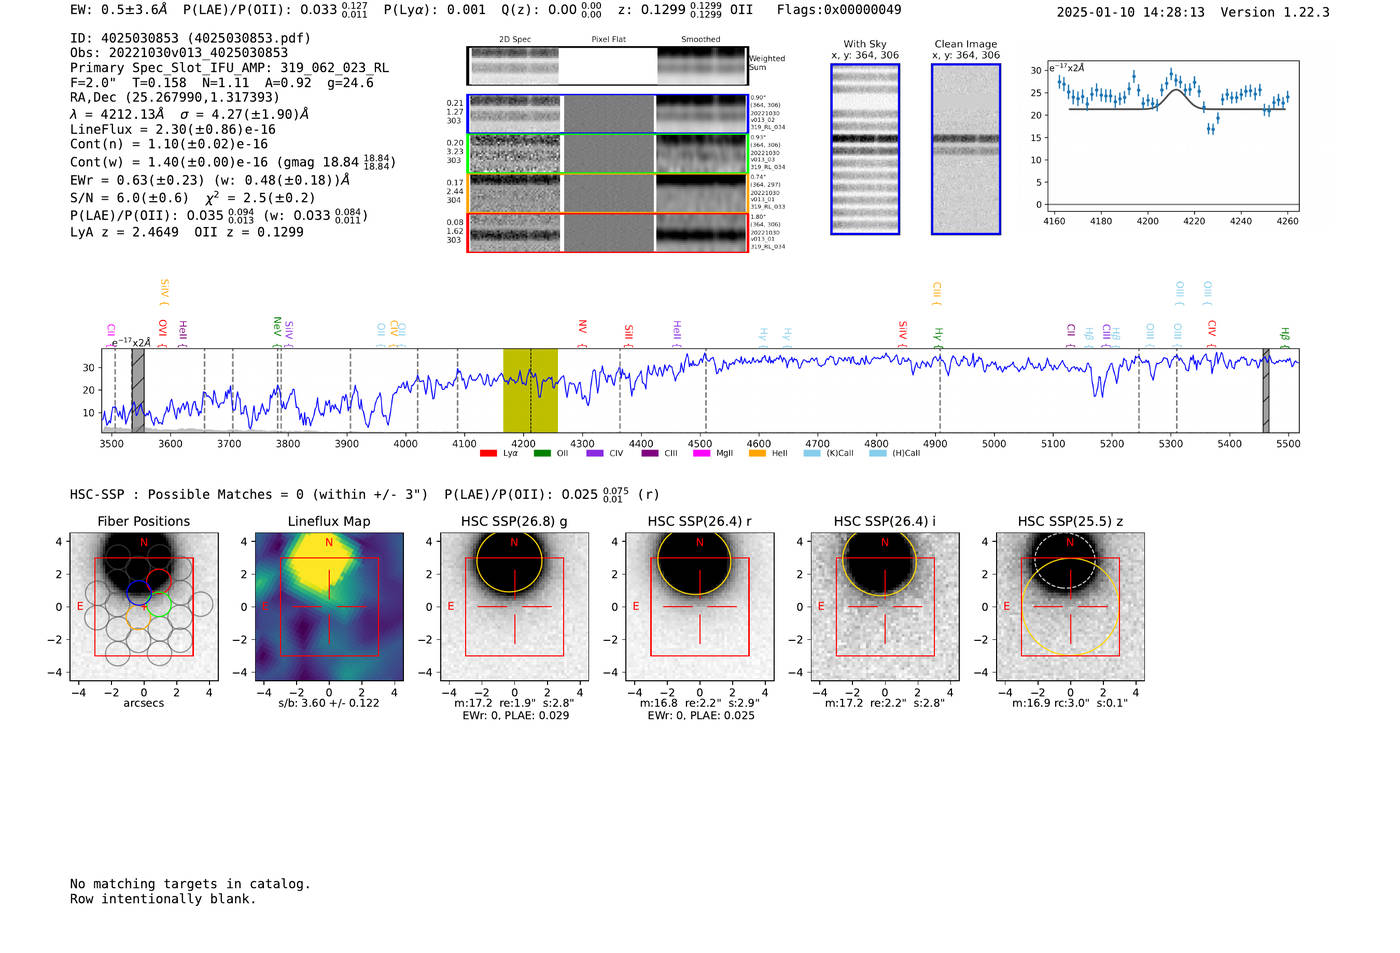Open the HSC SSP(26.4) i image
The height and width of the screenshot is (953, 1400).
point(885,607)
